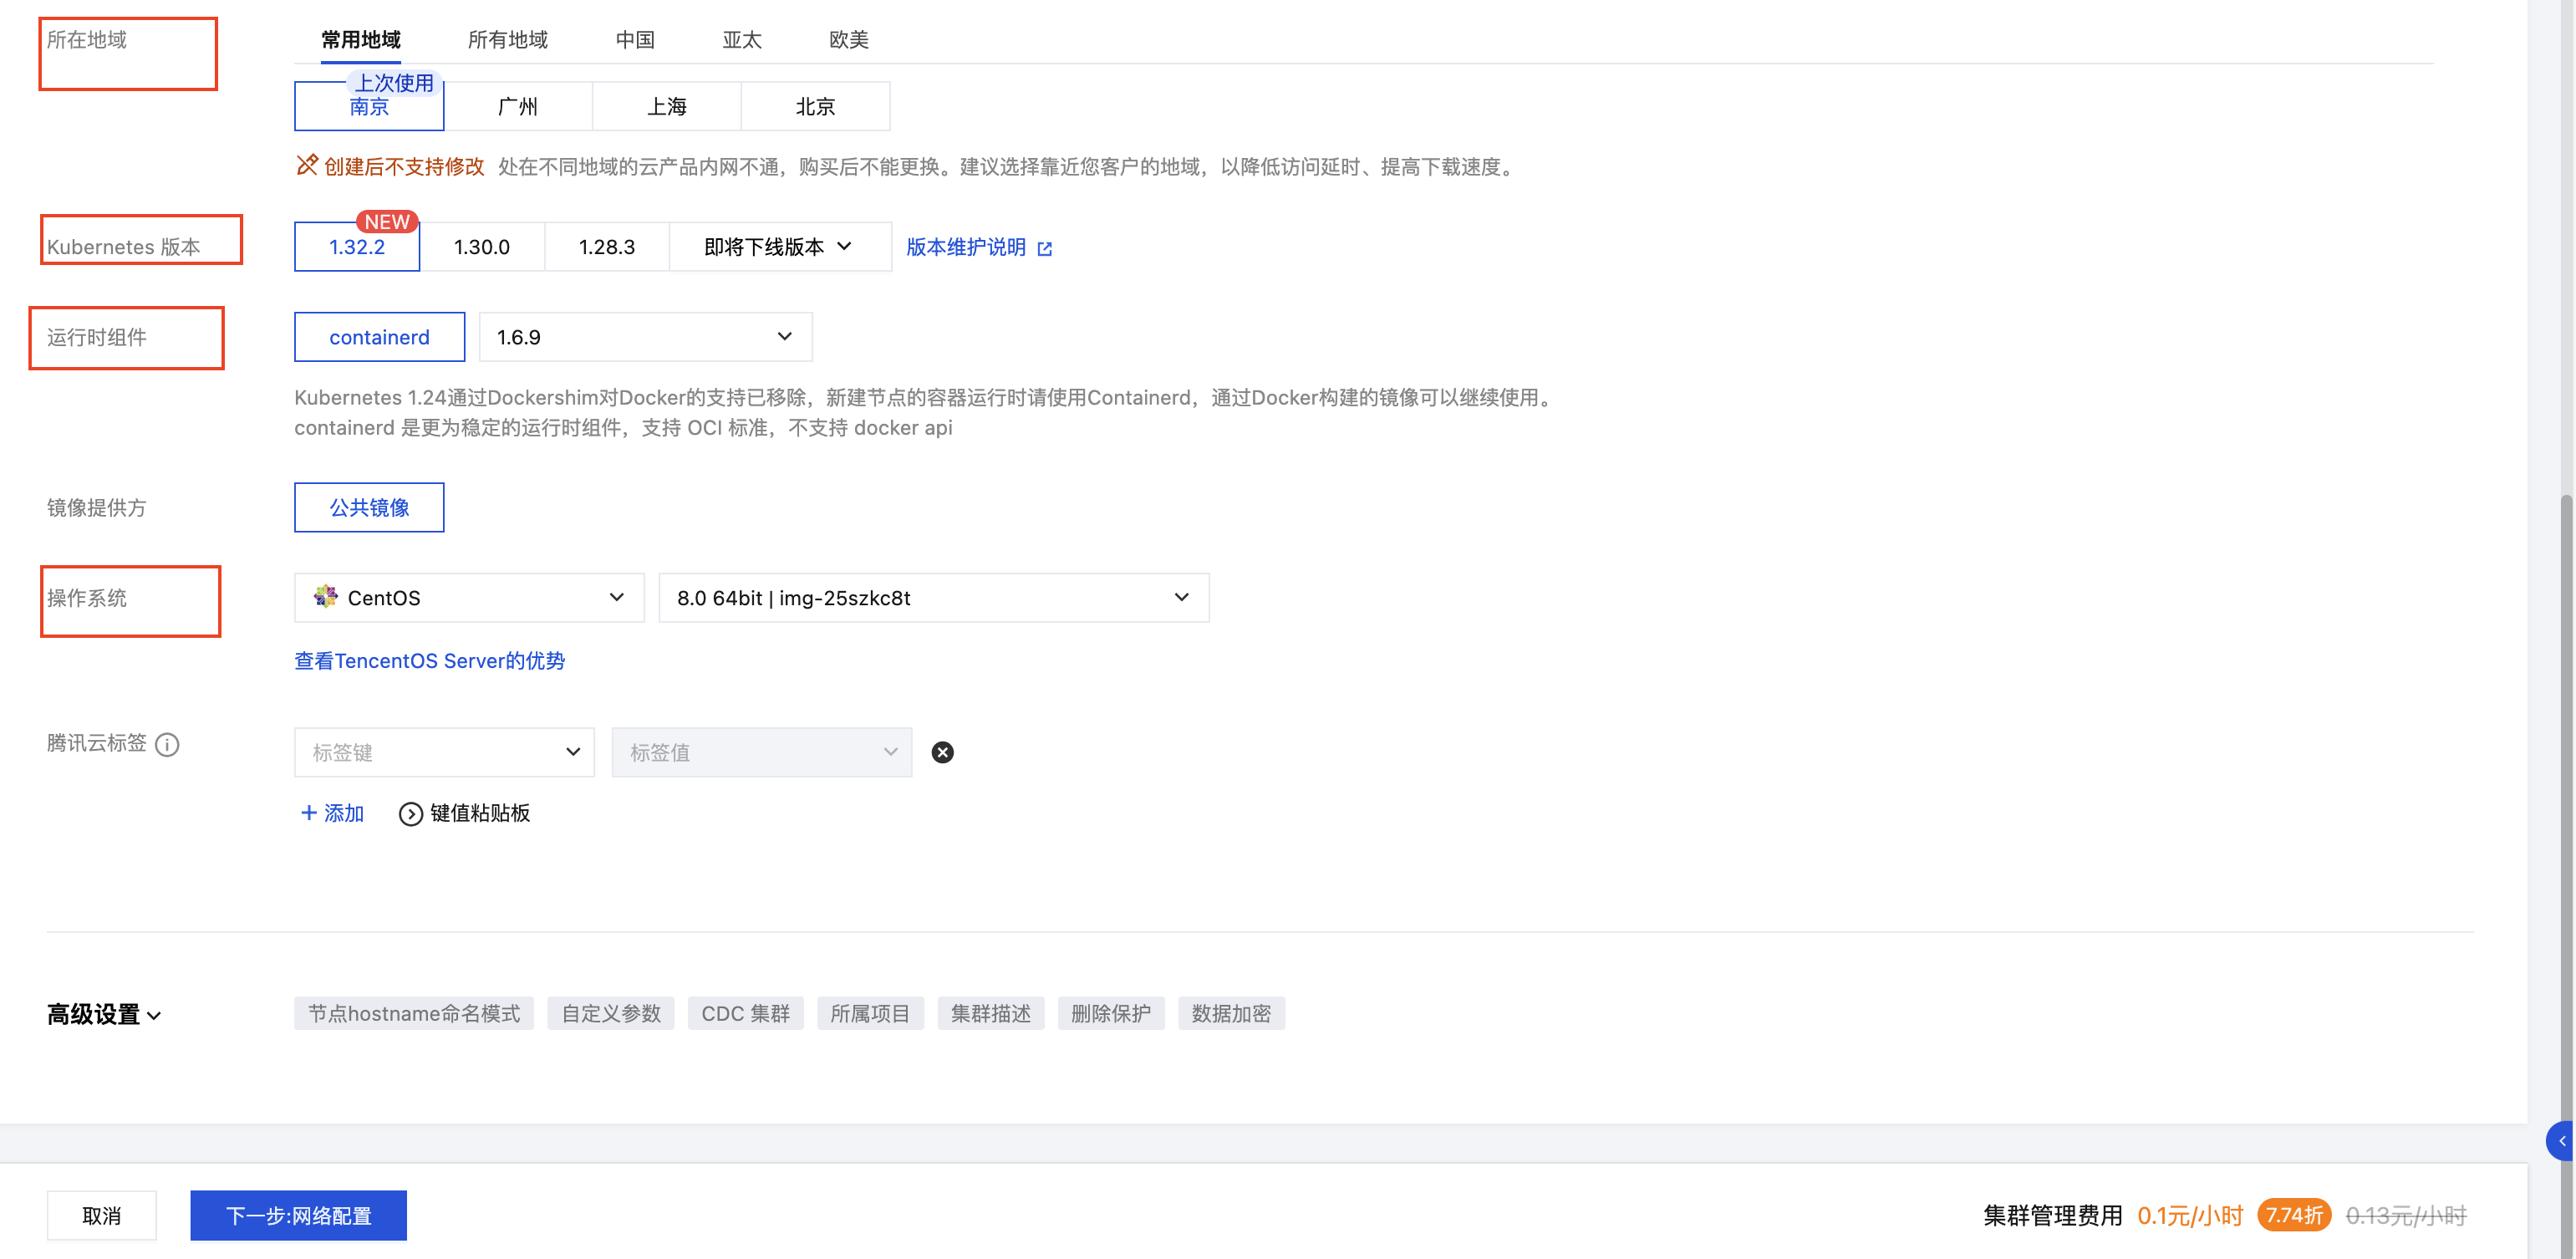The width and height of the screenshot is (2576, 1259).
Task: Choose Kubernetes version 1.28.3
Action: pyautogui.click(x=607, y=247)
